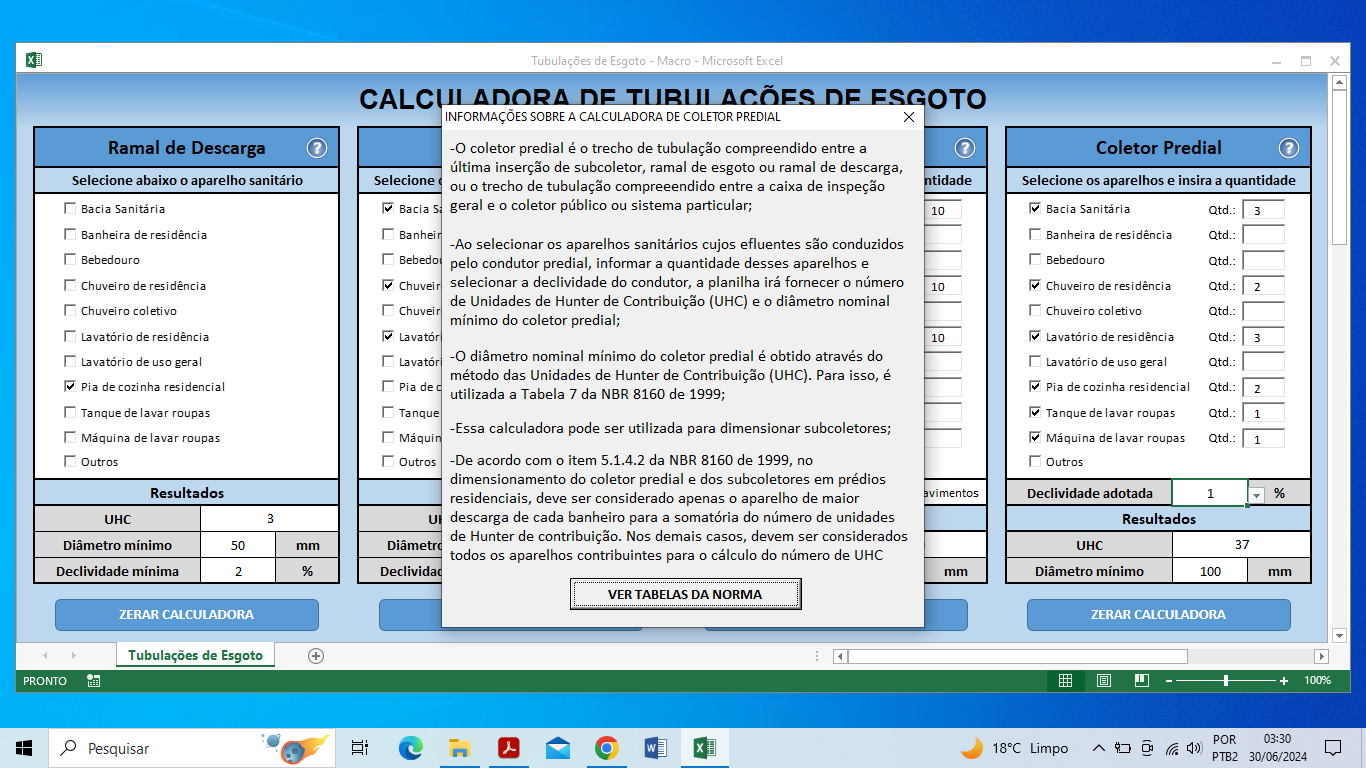Click help icon in Coletor Predial header
The height and width of the screenshot is (768, 1366).
pyautogui.click(x=1288, y=148)
